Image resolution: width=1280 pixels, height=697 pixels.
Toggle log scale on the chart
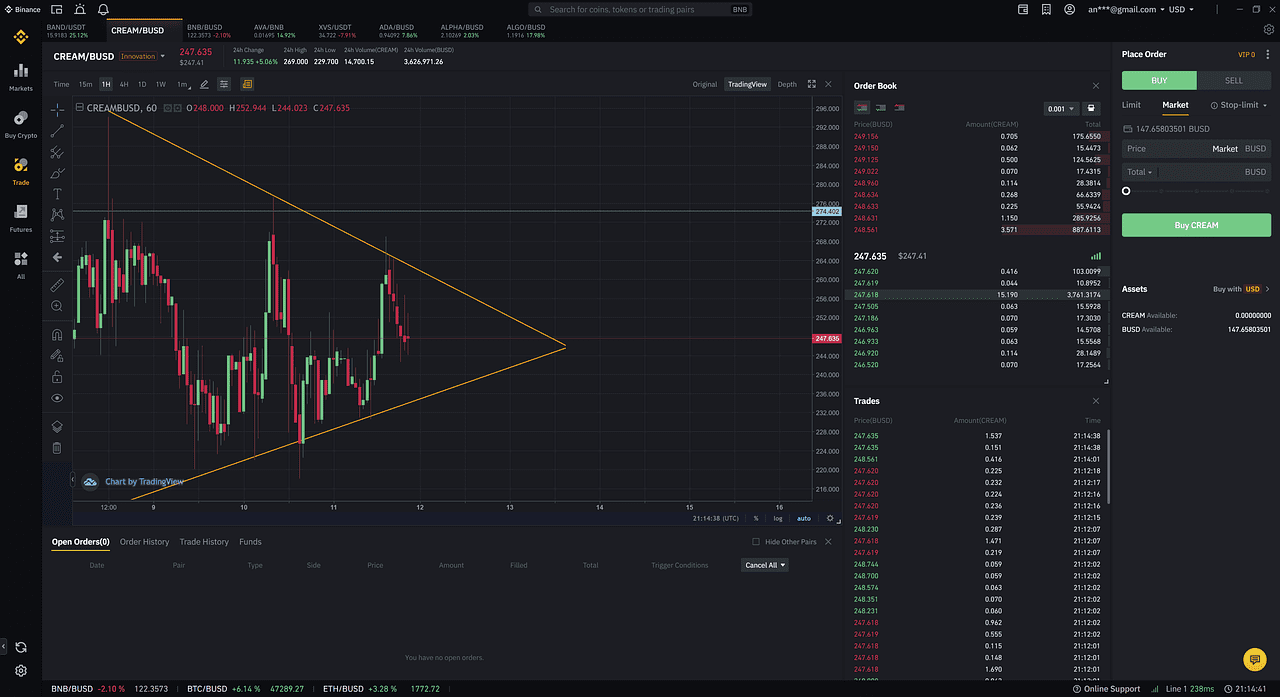779,518
